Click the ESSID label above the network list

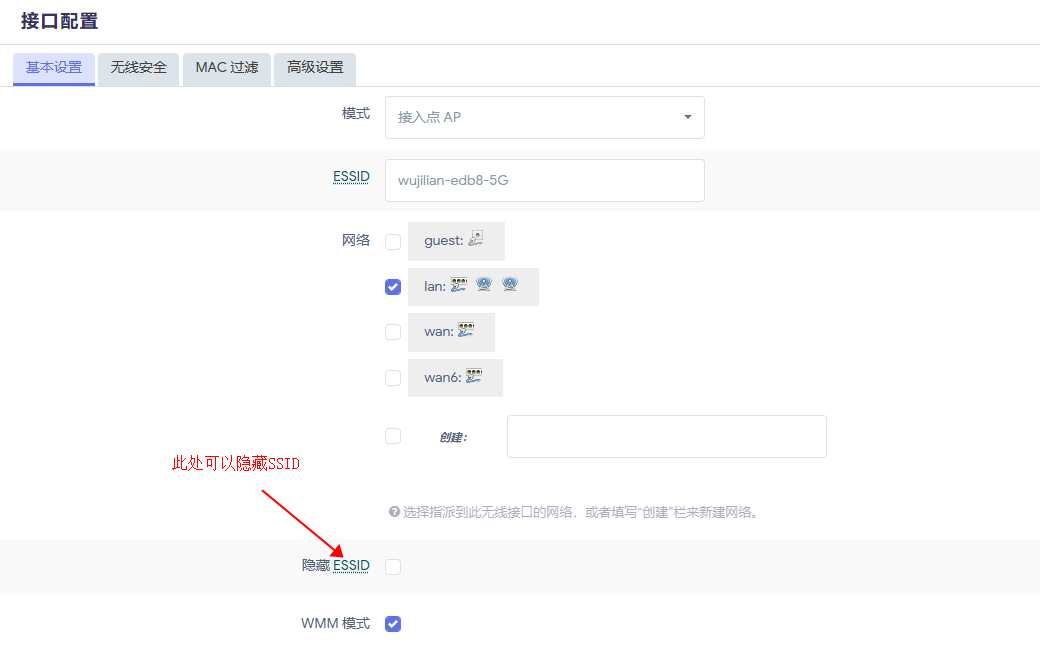pos(351,177)
